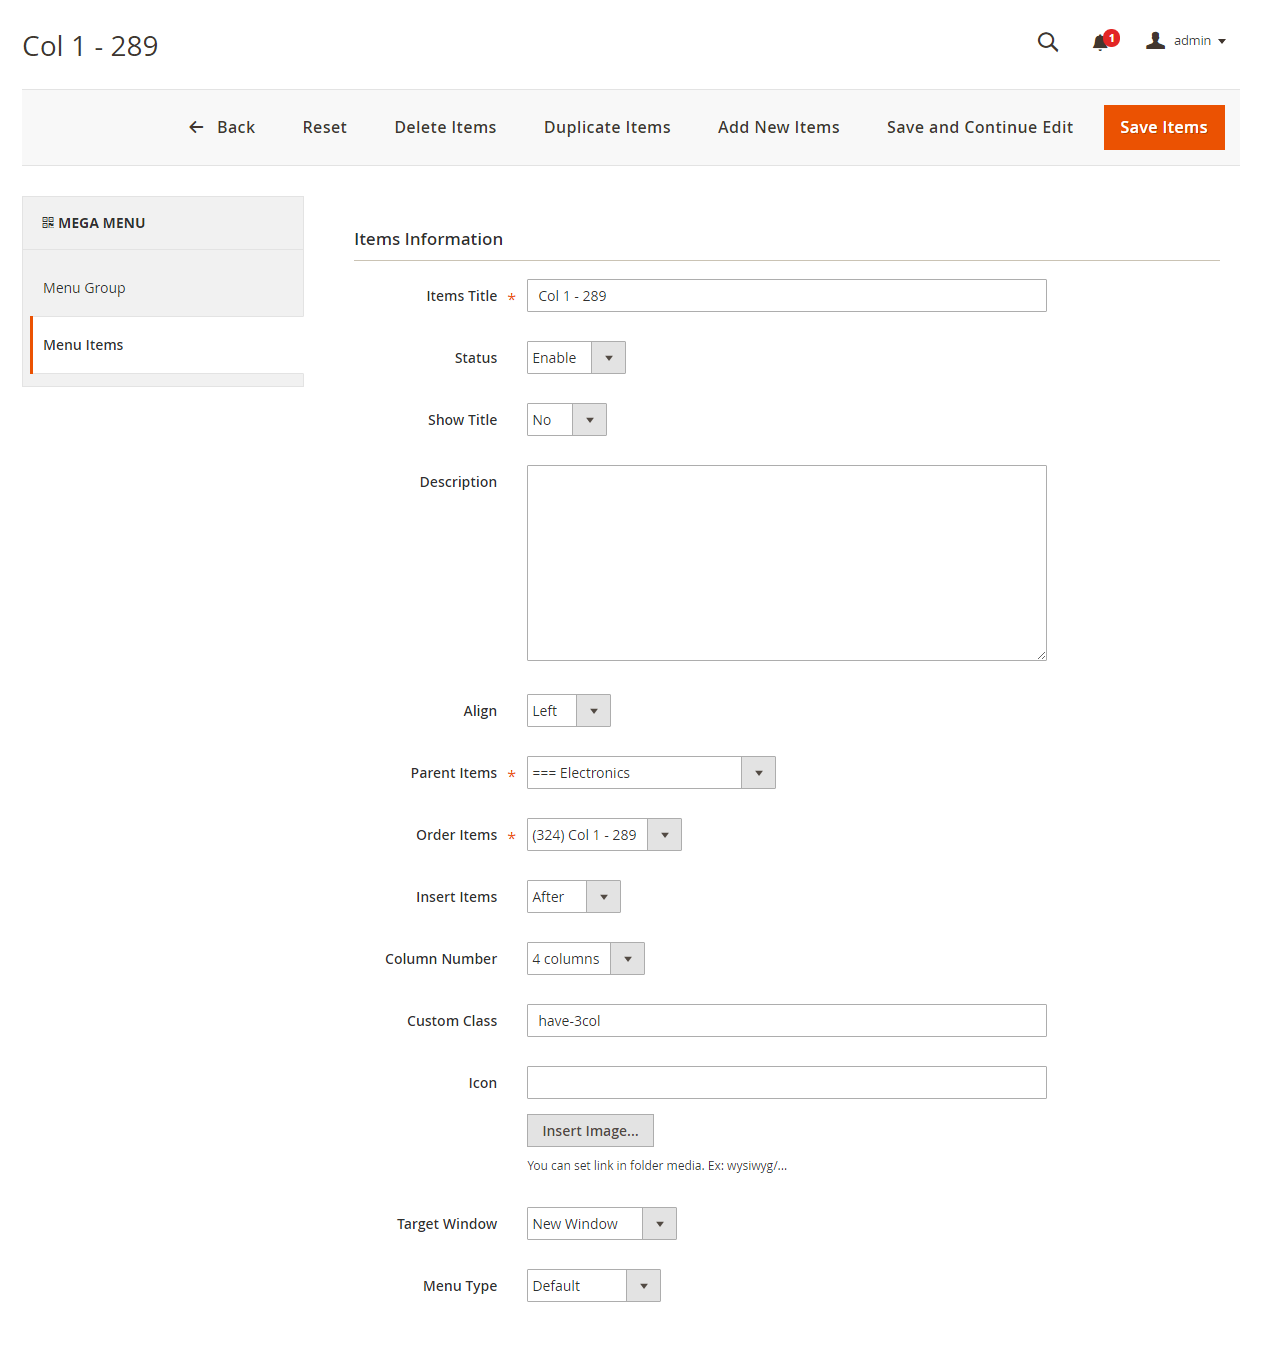This screenshot has width=1270, height=1352.
Task: Click the MEGA MENU panel header
Action: tap(163, 223)
